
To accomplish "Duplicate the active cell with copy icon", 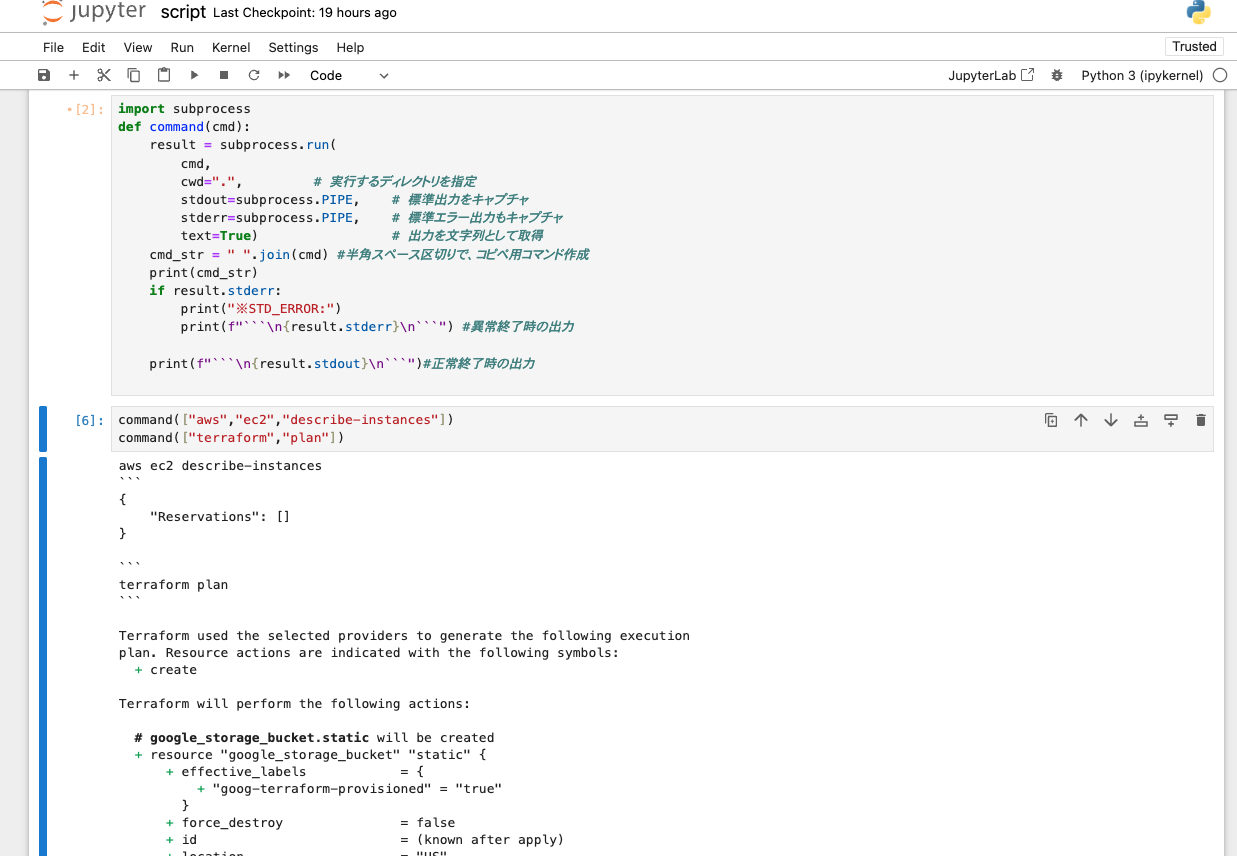I will (x=1051, y=420).
